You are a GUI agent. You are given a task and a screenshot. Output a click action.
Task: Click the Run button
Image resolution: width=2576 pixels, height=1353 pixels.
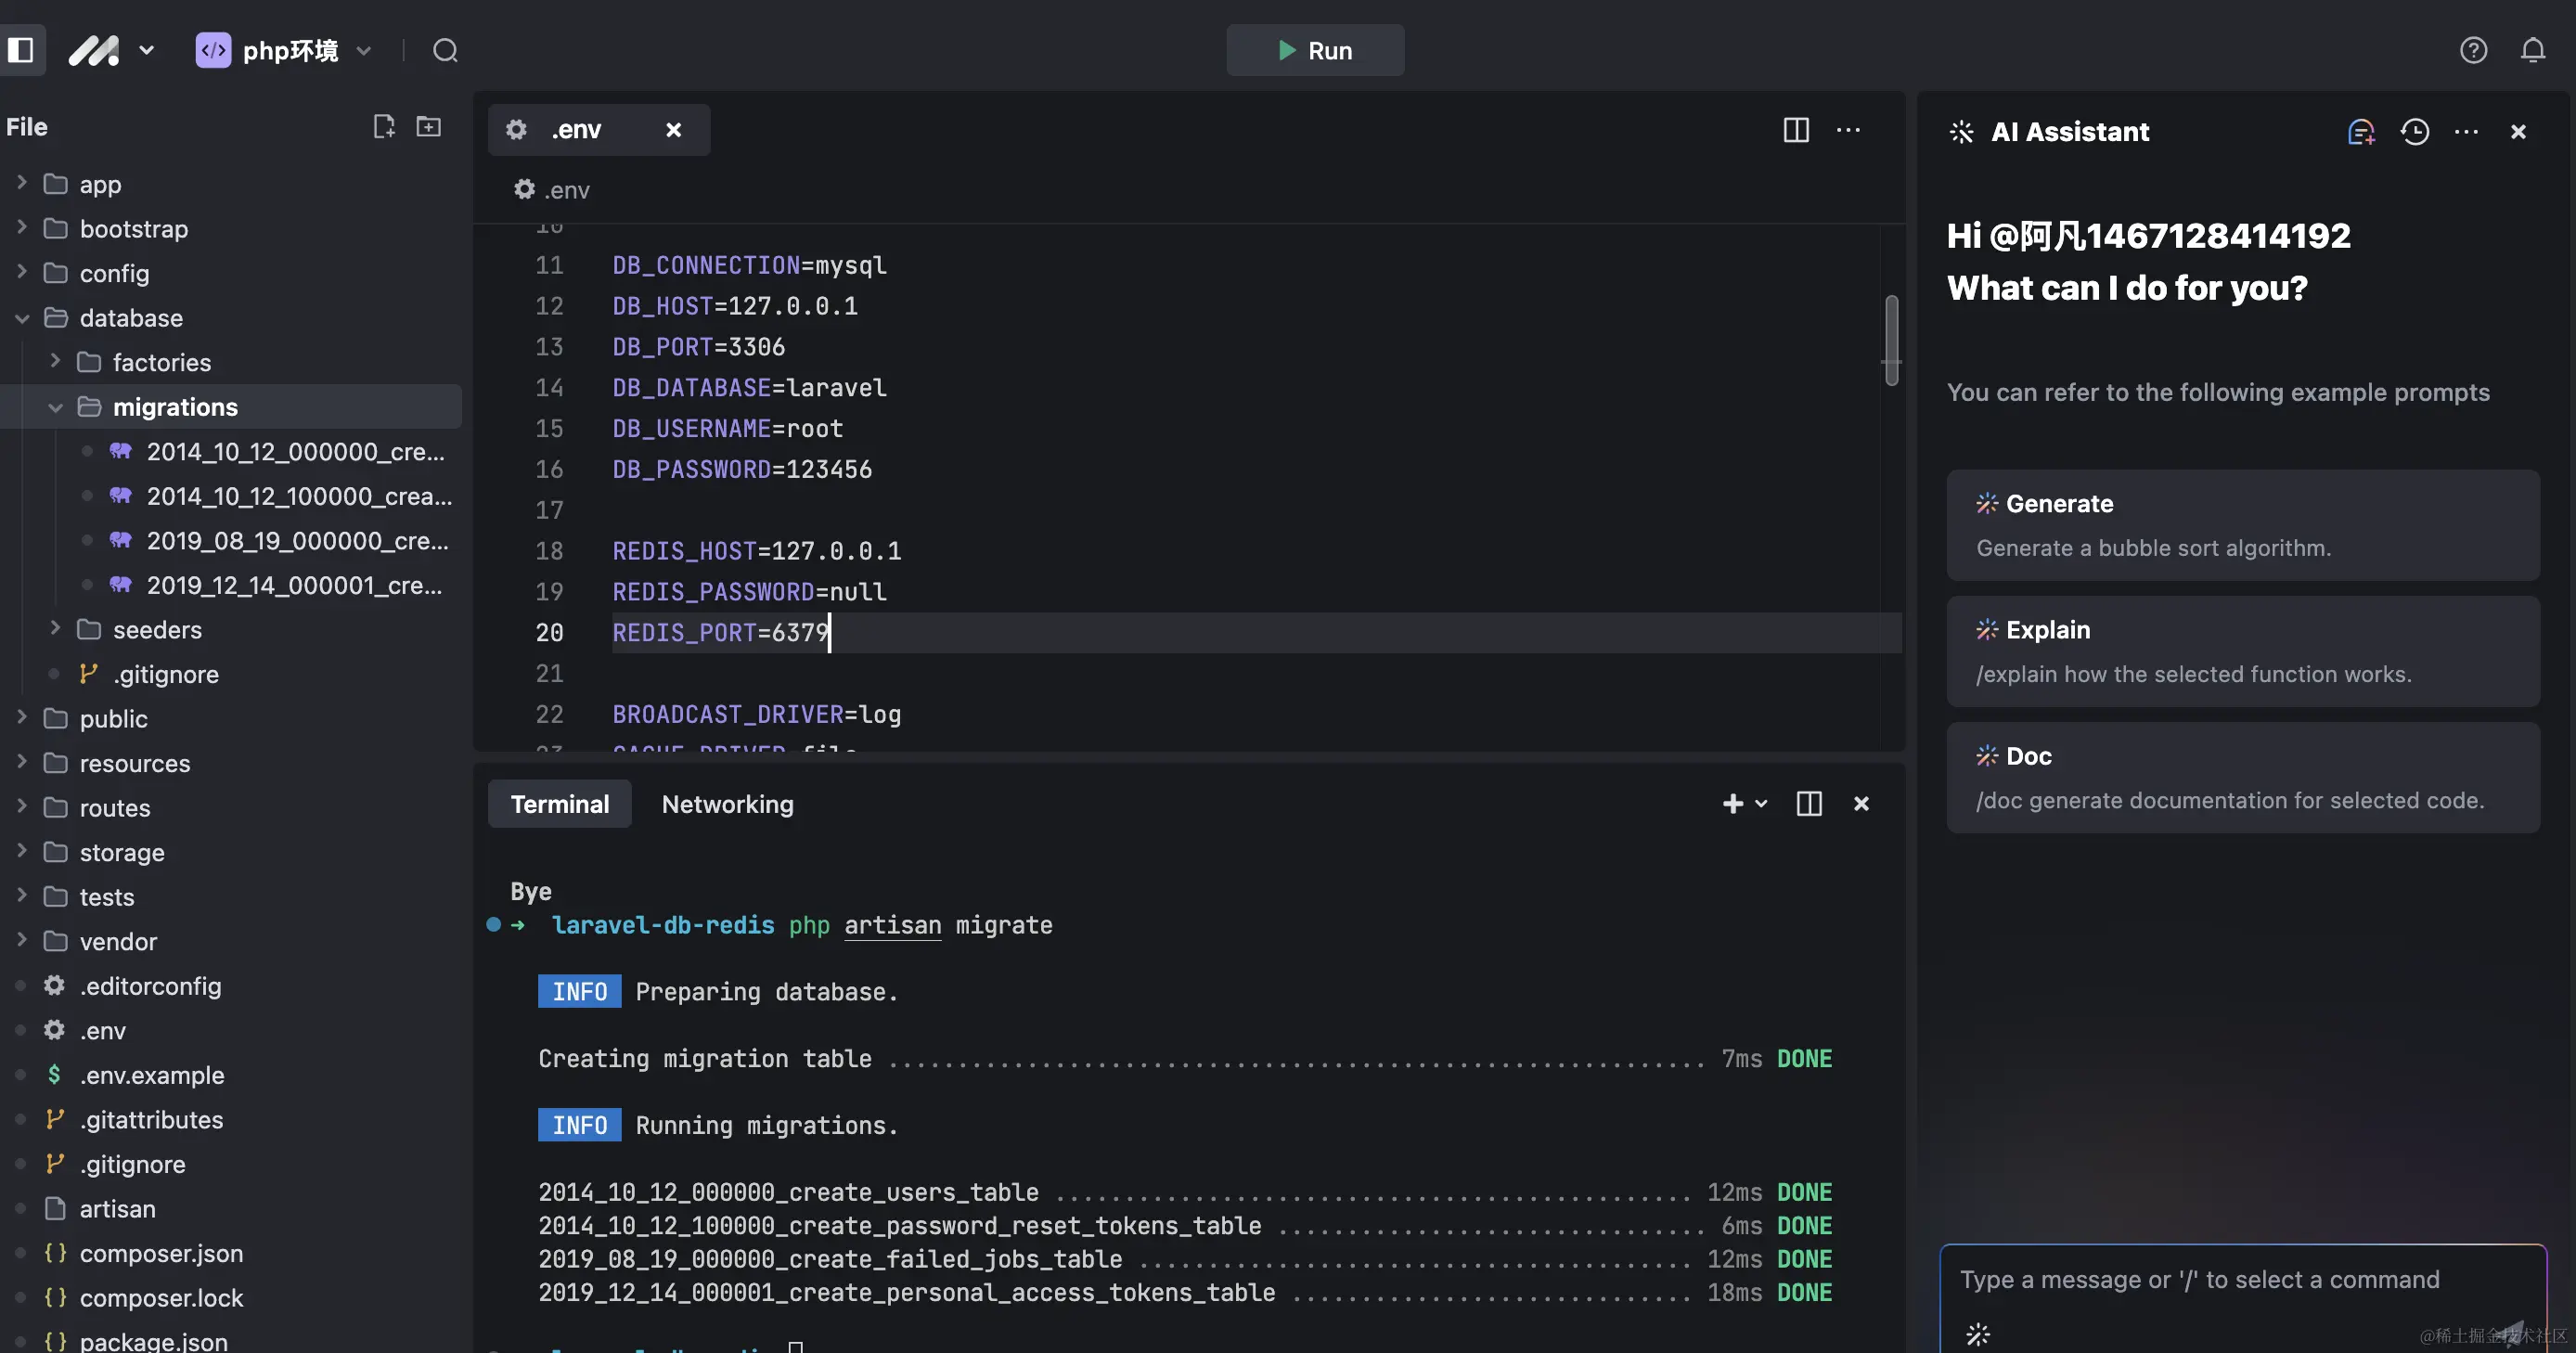1314,49
